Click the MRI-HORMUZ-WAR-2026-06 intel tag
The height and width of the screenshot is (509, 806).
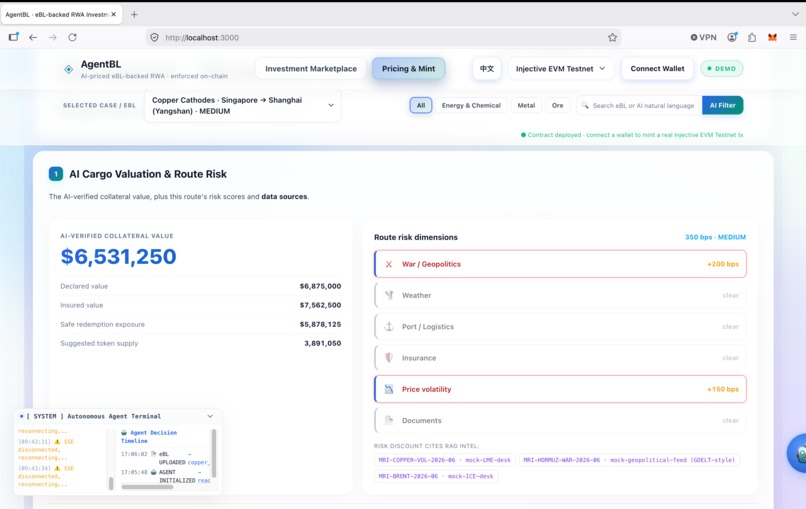629,460
